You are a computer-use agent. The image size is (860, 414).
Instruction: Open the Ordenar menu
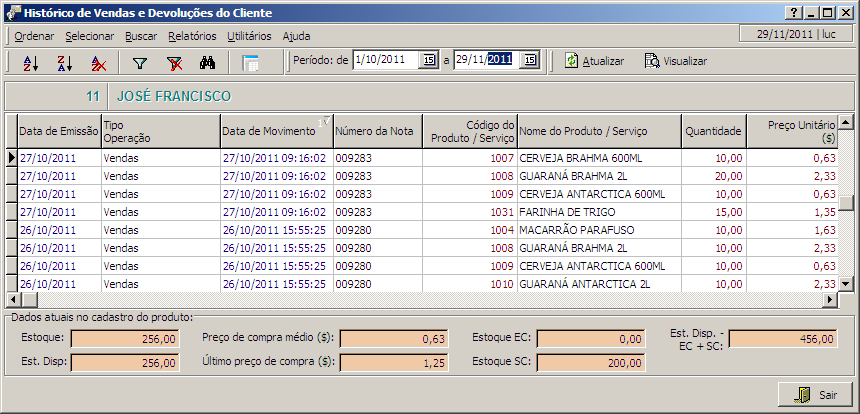(x=34, y=36)
